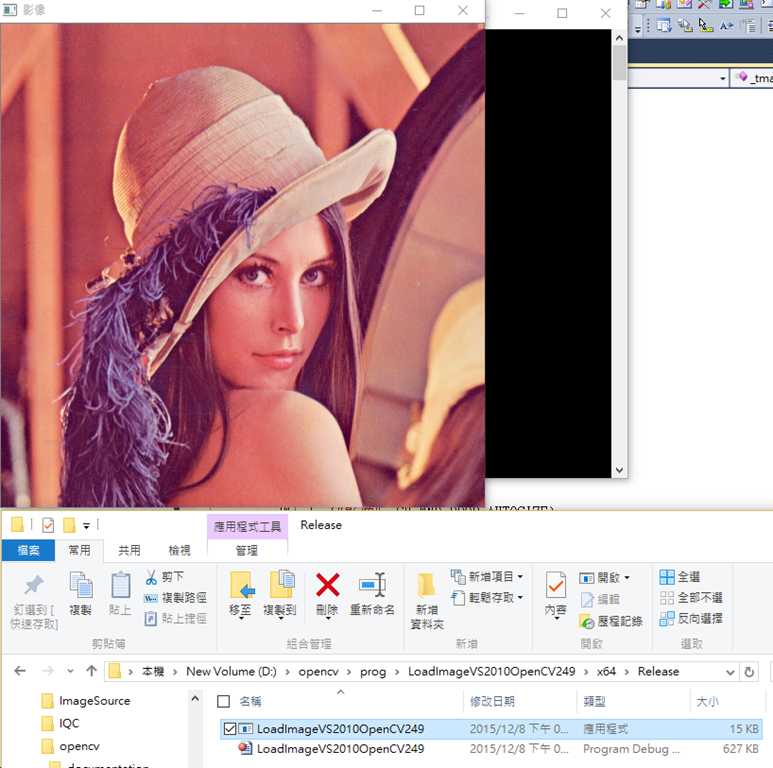Expand Easy access (輕鬆存取) dropdown
The width and height of the screenshot is (773, 768).
click(x=520, y=597)
